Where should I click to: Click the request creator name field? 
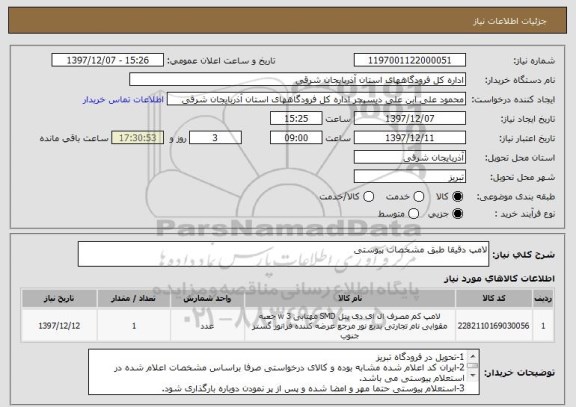(316, 99)
